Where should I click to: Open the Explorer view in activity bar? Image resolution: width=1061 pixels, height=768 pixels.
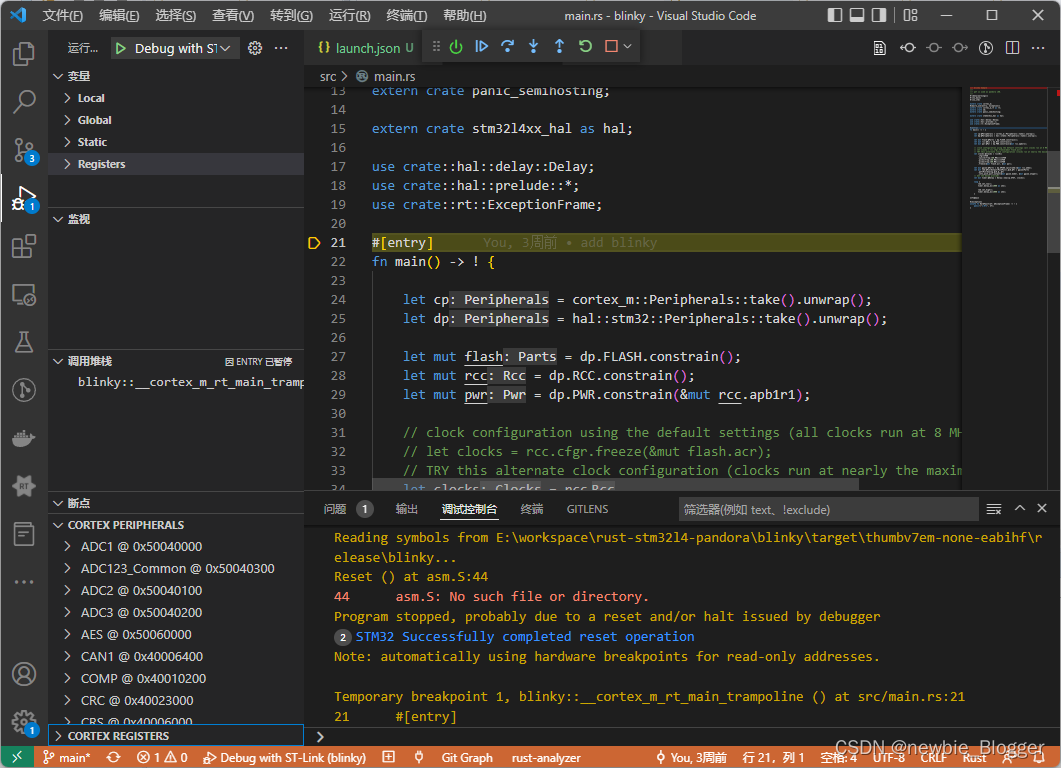pyautogui.click(x=24, y=54)
